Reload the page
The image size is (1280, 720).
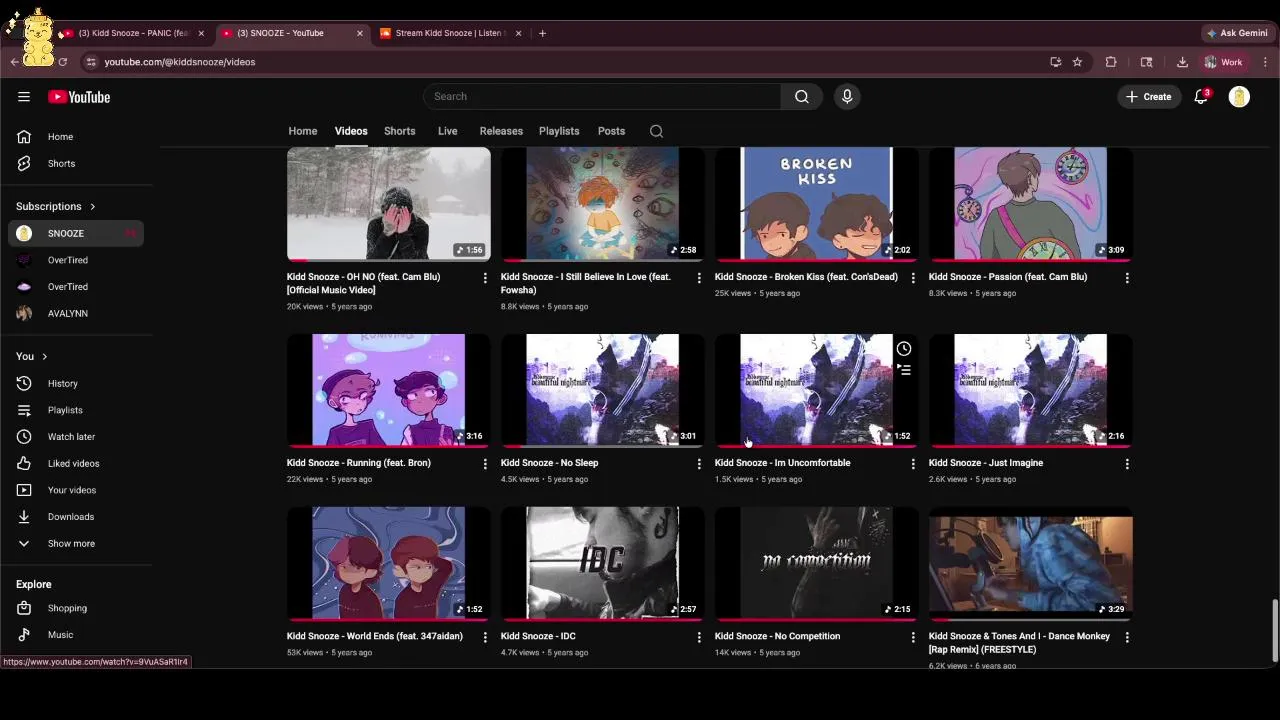click(x=62, y=62)
